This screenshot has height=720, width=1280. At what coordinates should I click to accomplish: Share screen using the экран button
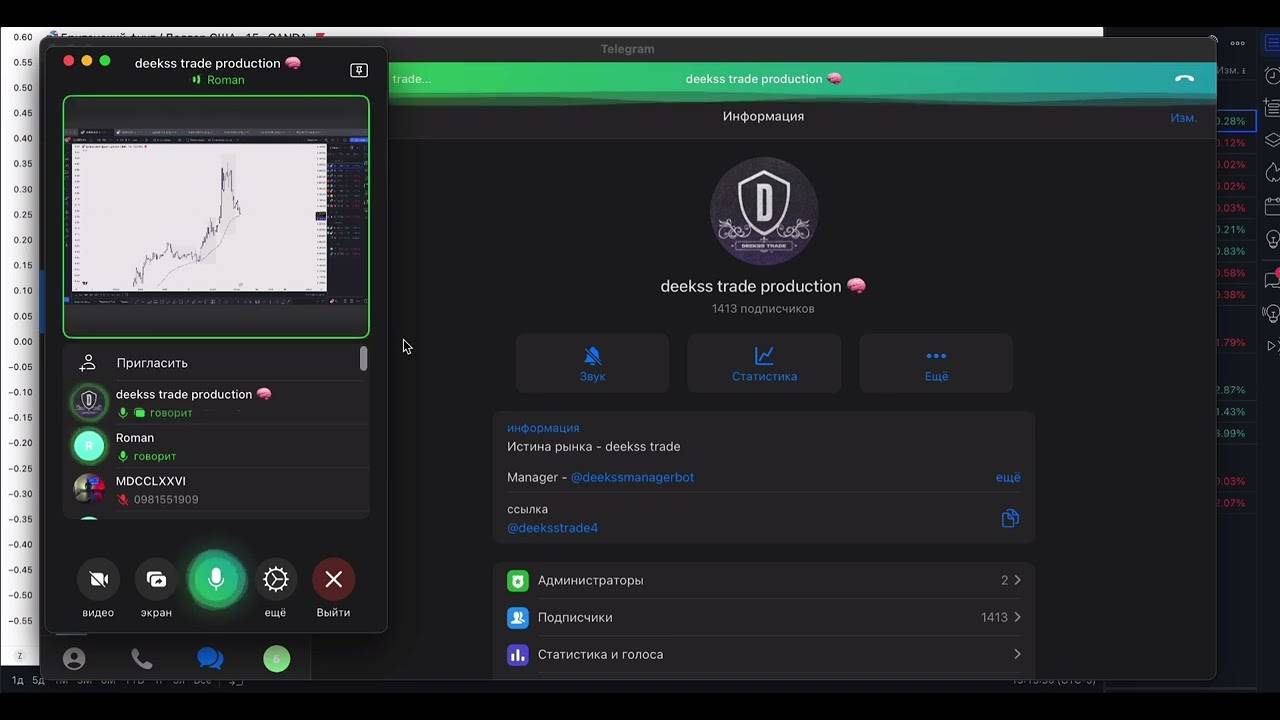(156, 579)
